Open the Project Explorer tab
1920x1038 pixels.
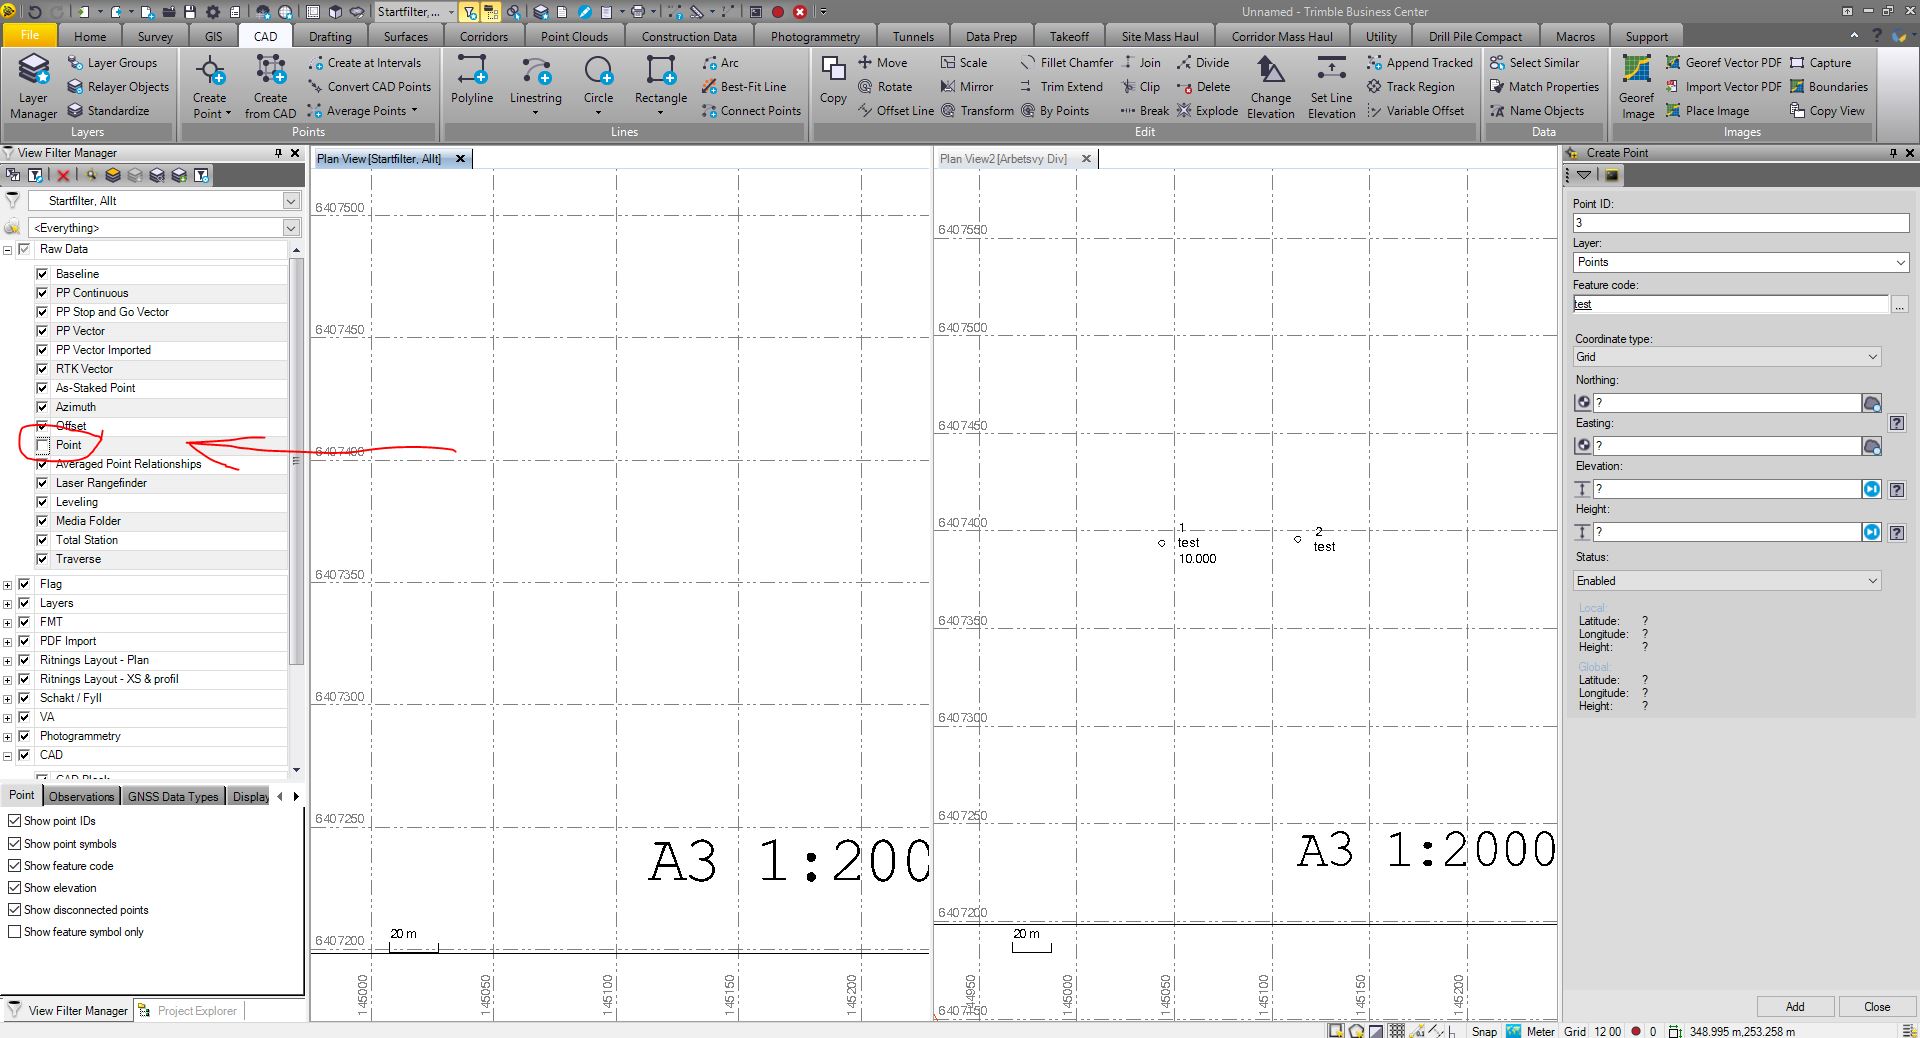(x=190, y=1011)
